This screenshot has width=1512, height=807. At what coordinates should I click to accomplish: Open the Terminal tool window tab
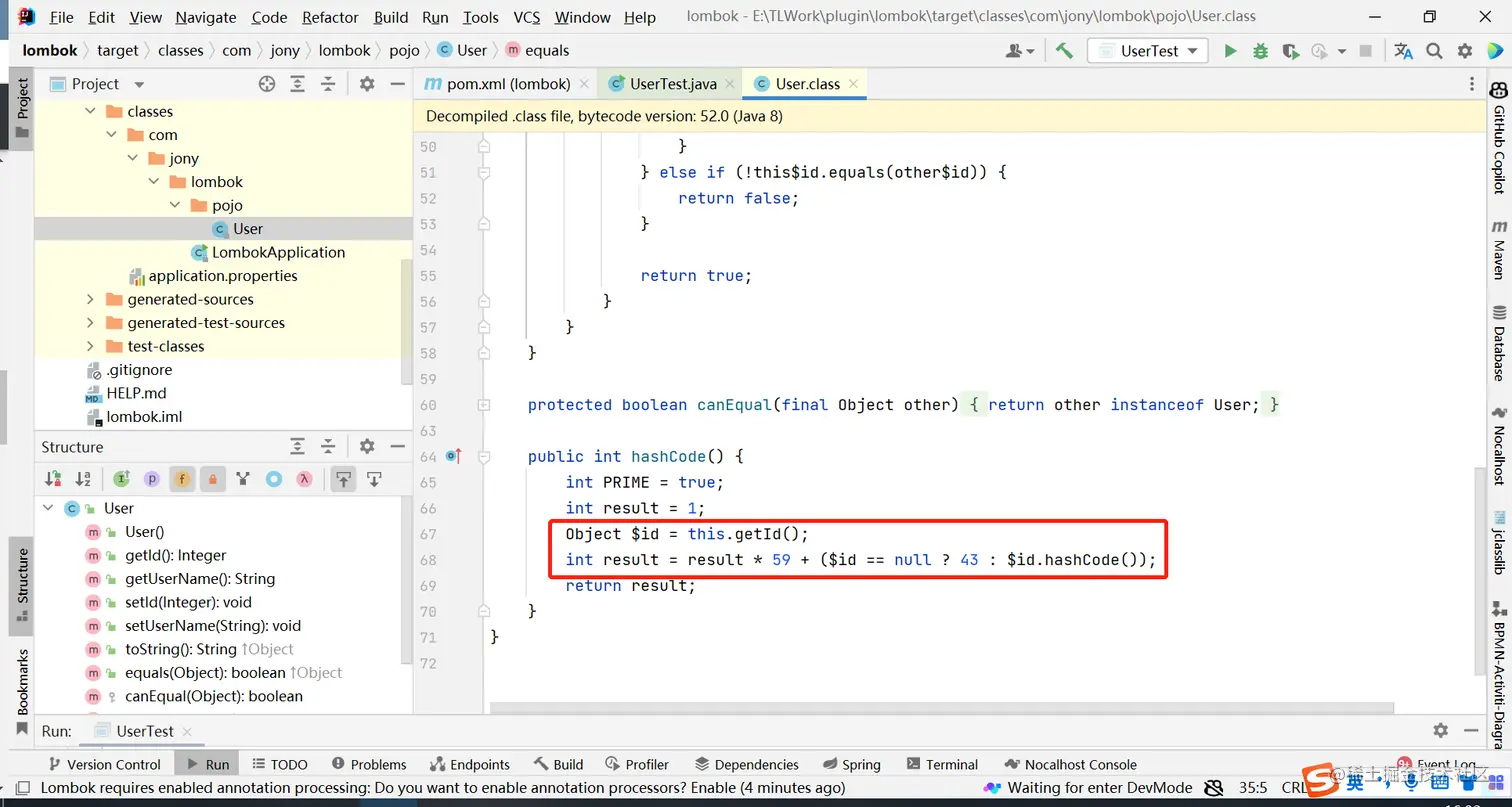[940, 764]
